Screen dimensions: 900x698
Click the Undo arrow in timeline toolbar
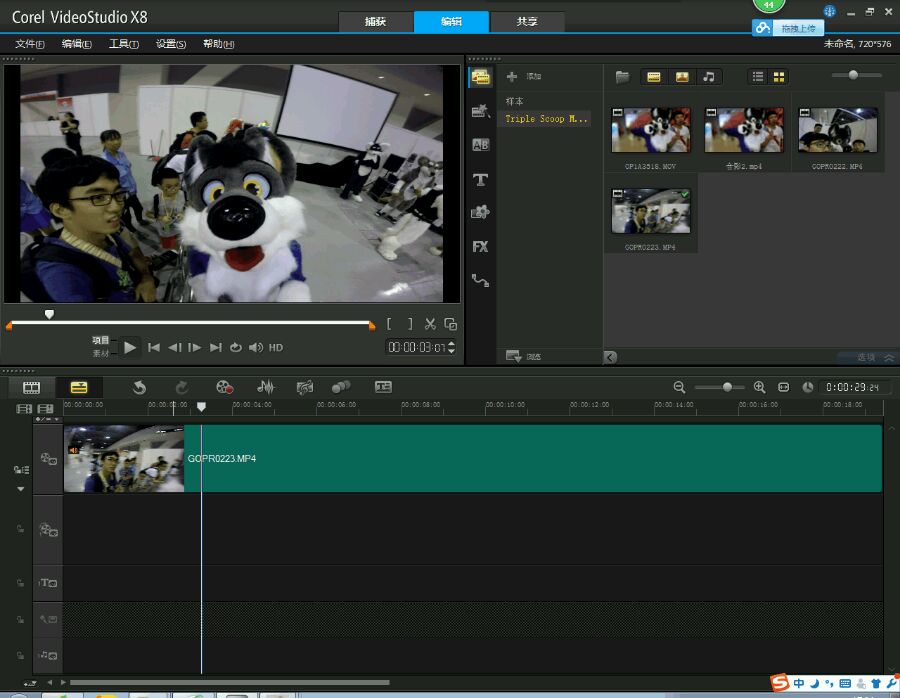pyautogui.click(x=140, y=387)
